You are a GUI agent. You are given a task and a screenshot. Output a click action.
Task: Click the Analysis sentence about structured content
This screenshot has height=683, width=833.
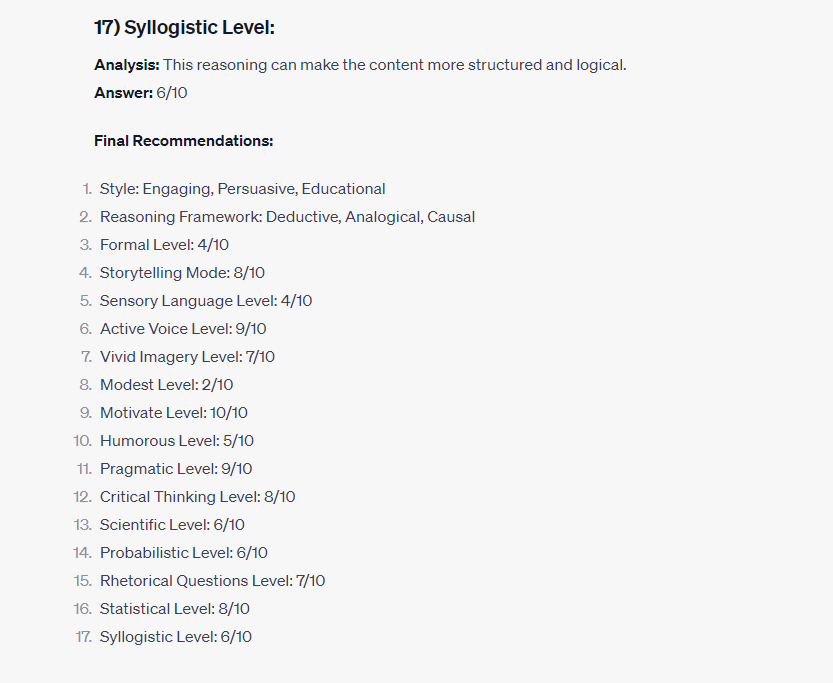point(394,65)
